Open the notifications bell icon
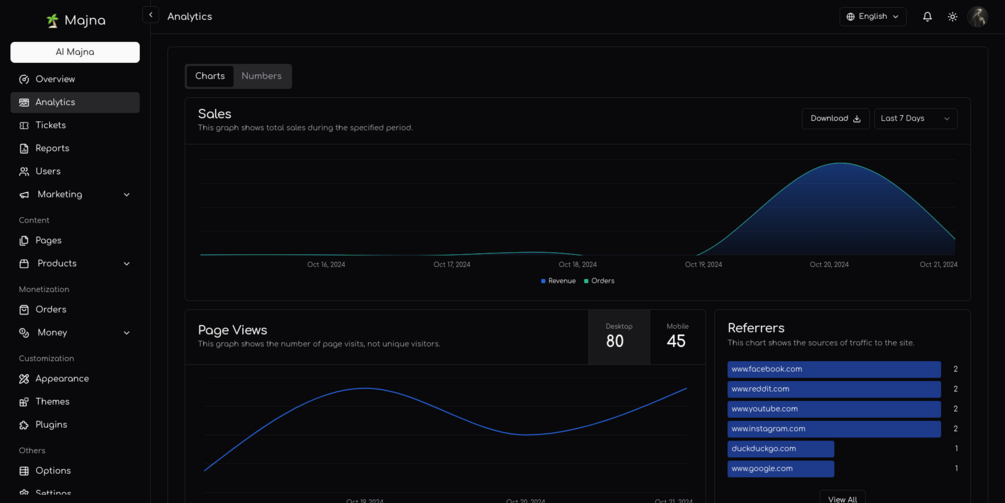 click(x=927, y=17)
